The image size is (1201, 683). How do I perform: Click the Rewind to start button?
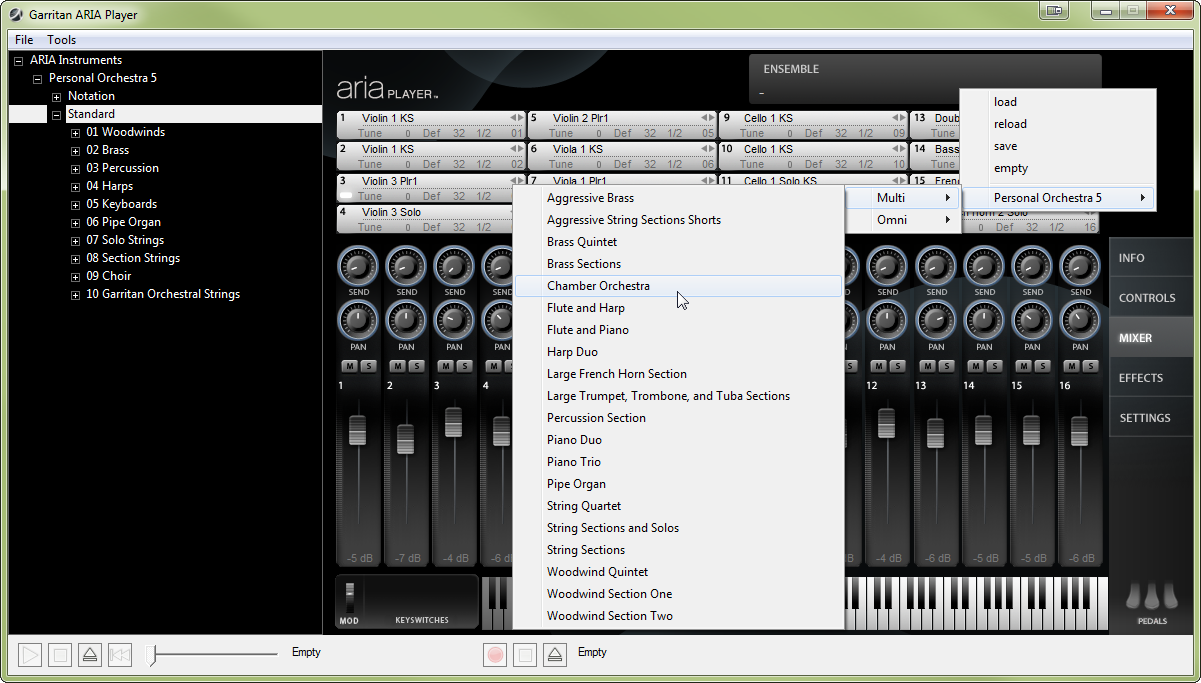pos(120,655)
